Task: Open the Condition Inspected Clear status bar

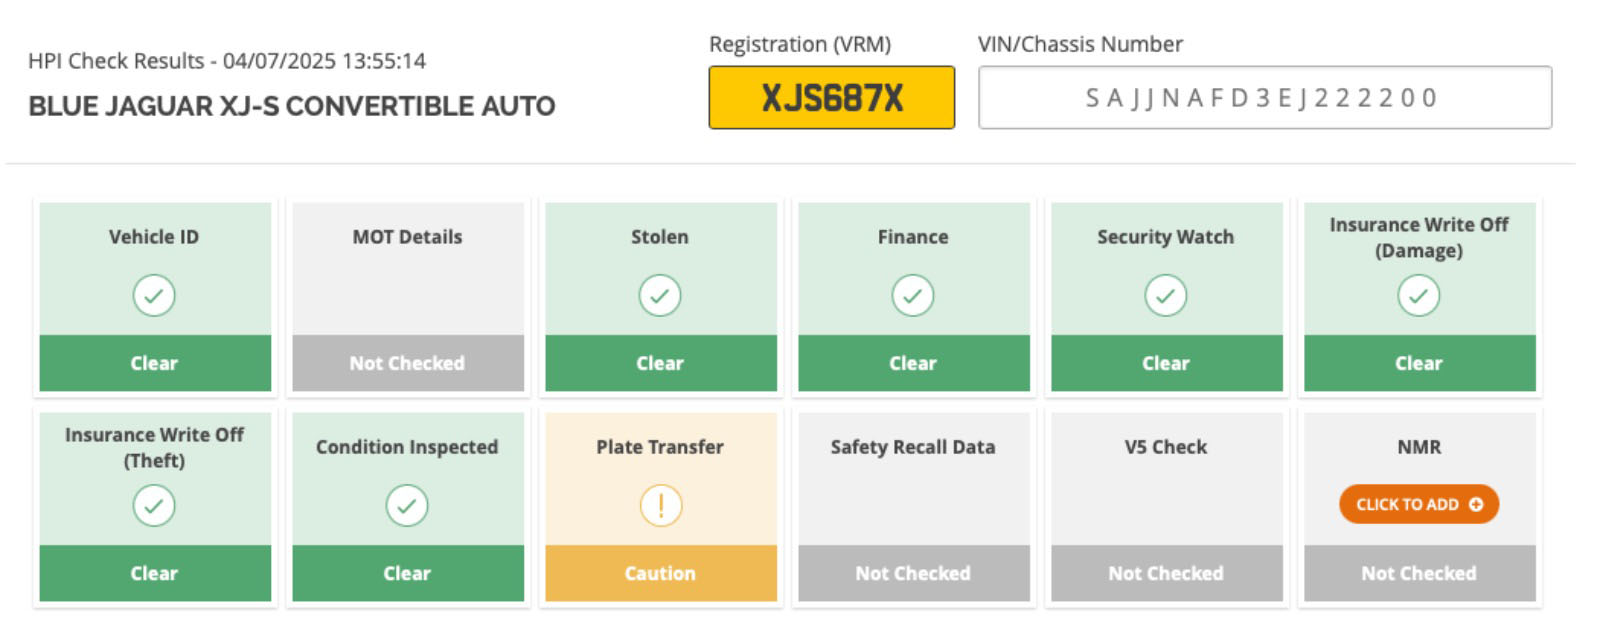Action: 408,573
